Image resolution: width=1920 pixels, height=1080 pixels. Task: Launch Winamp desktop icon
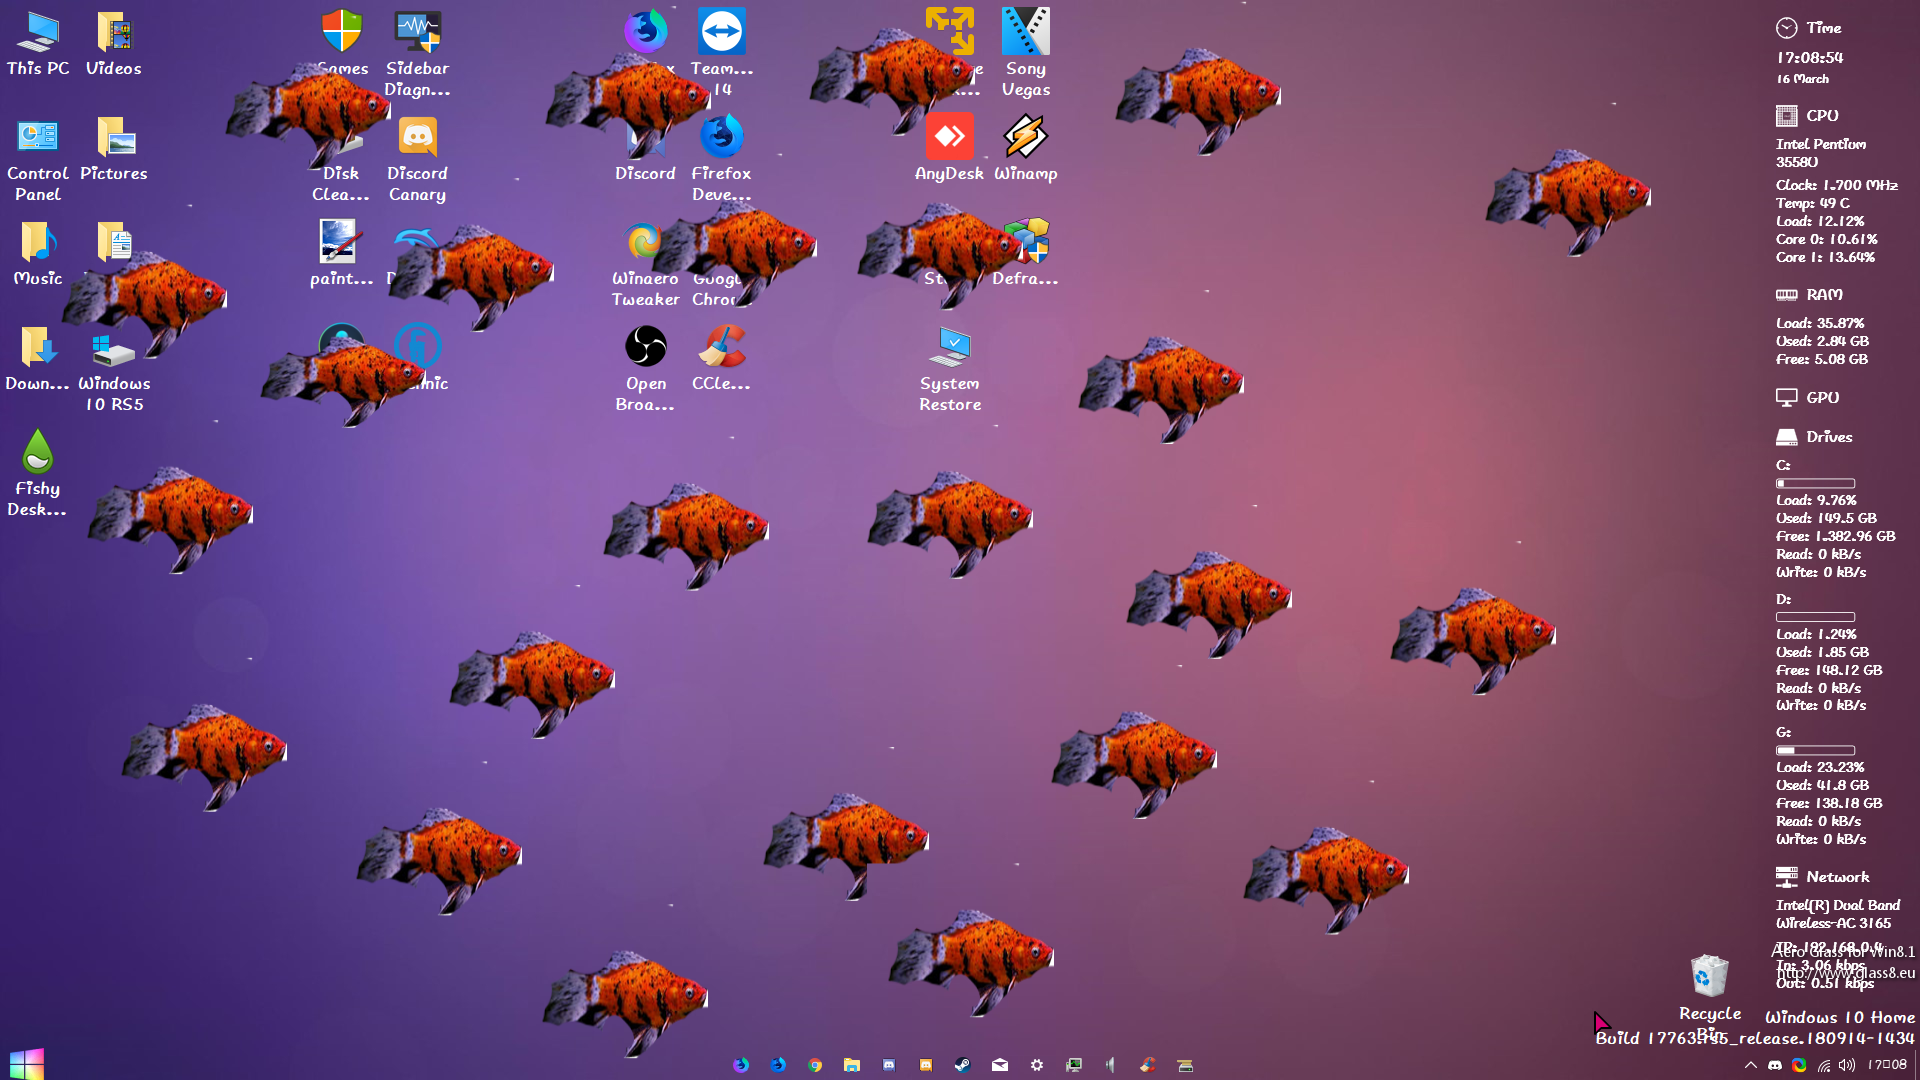(1026, 149)
